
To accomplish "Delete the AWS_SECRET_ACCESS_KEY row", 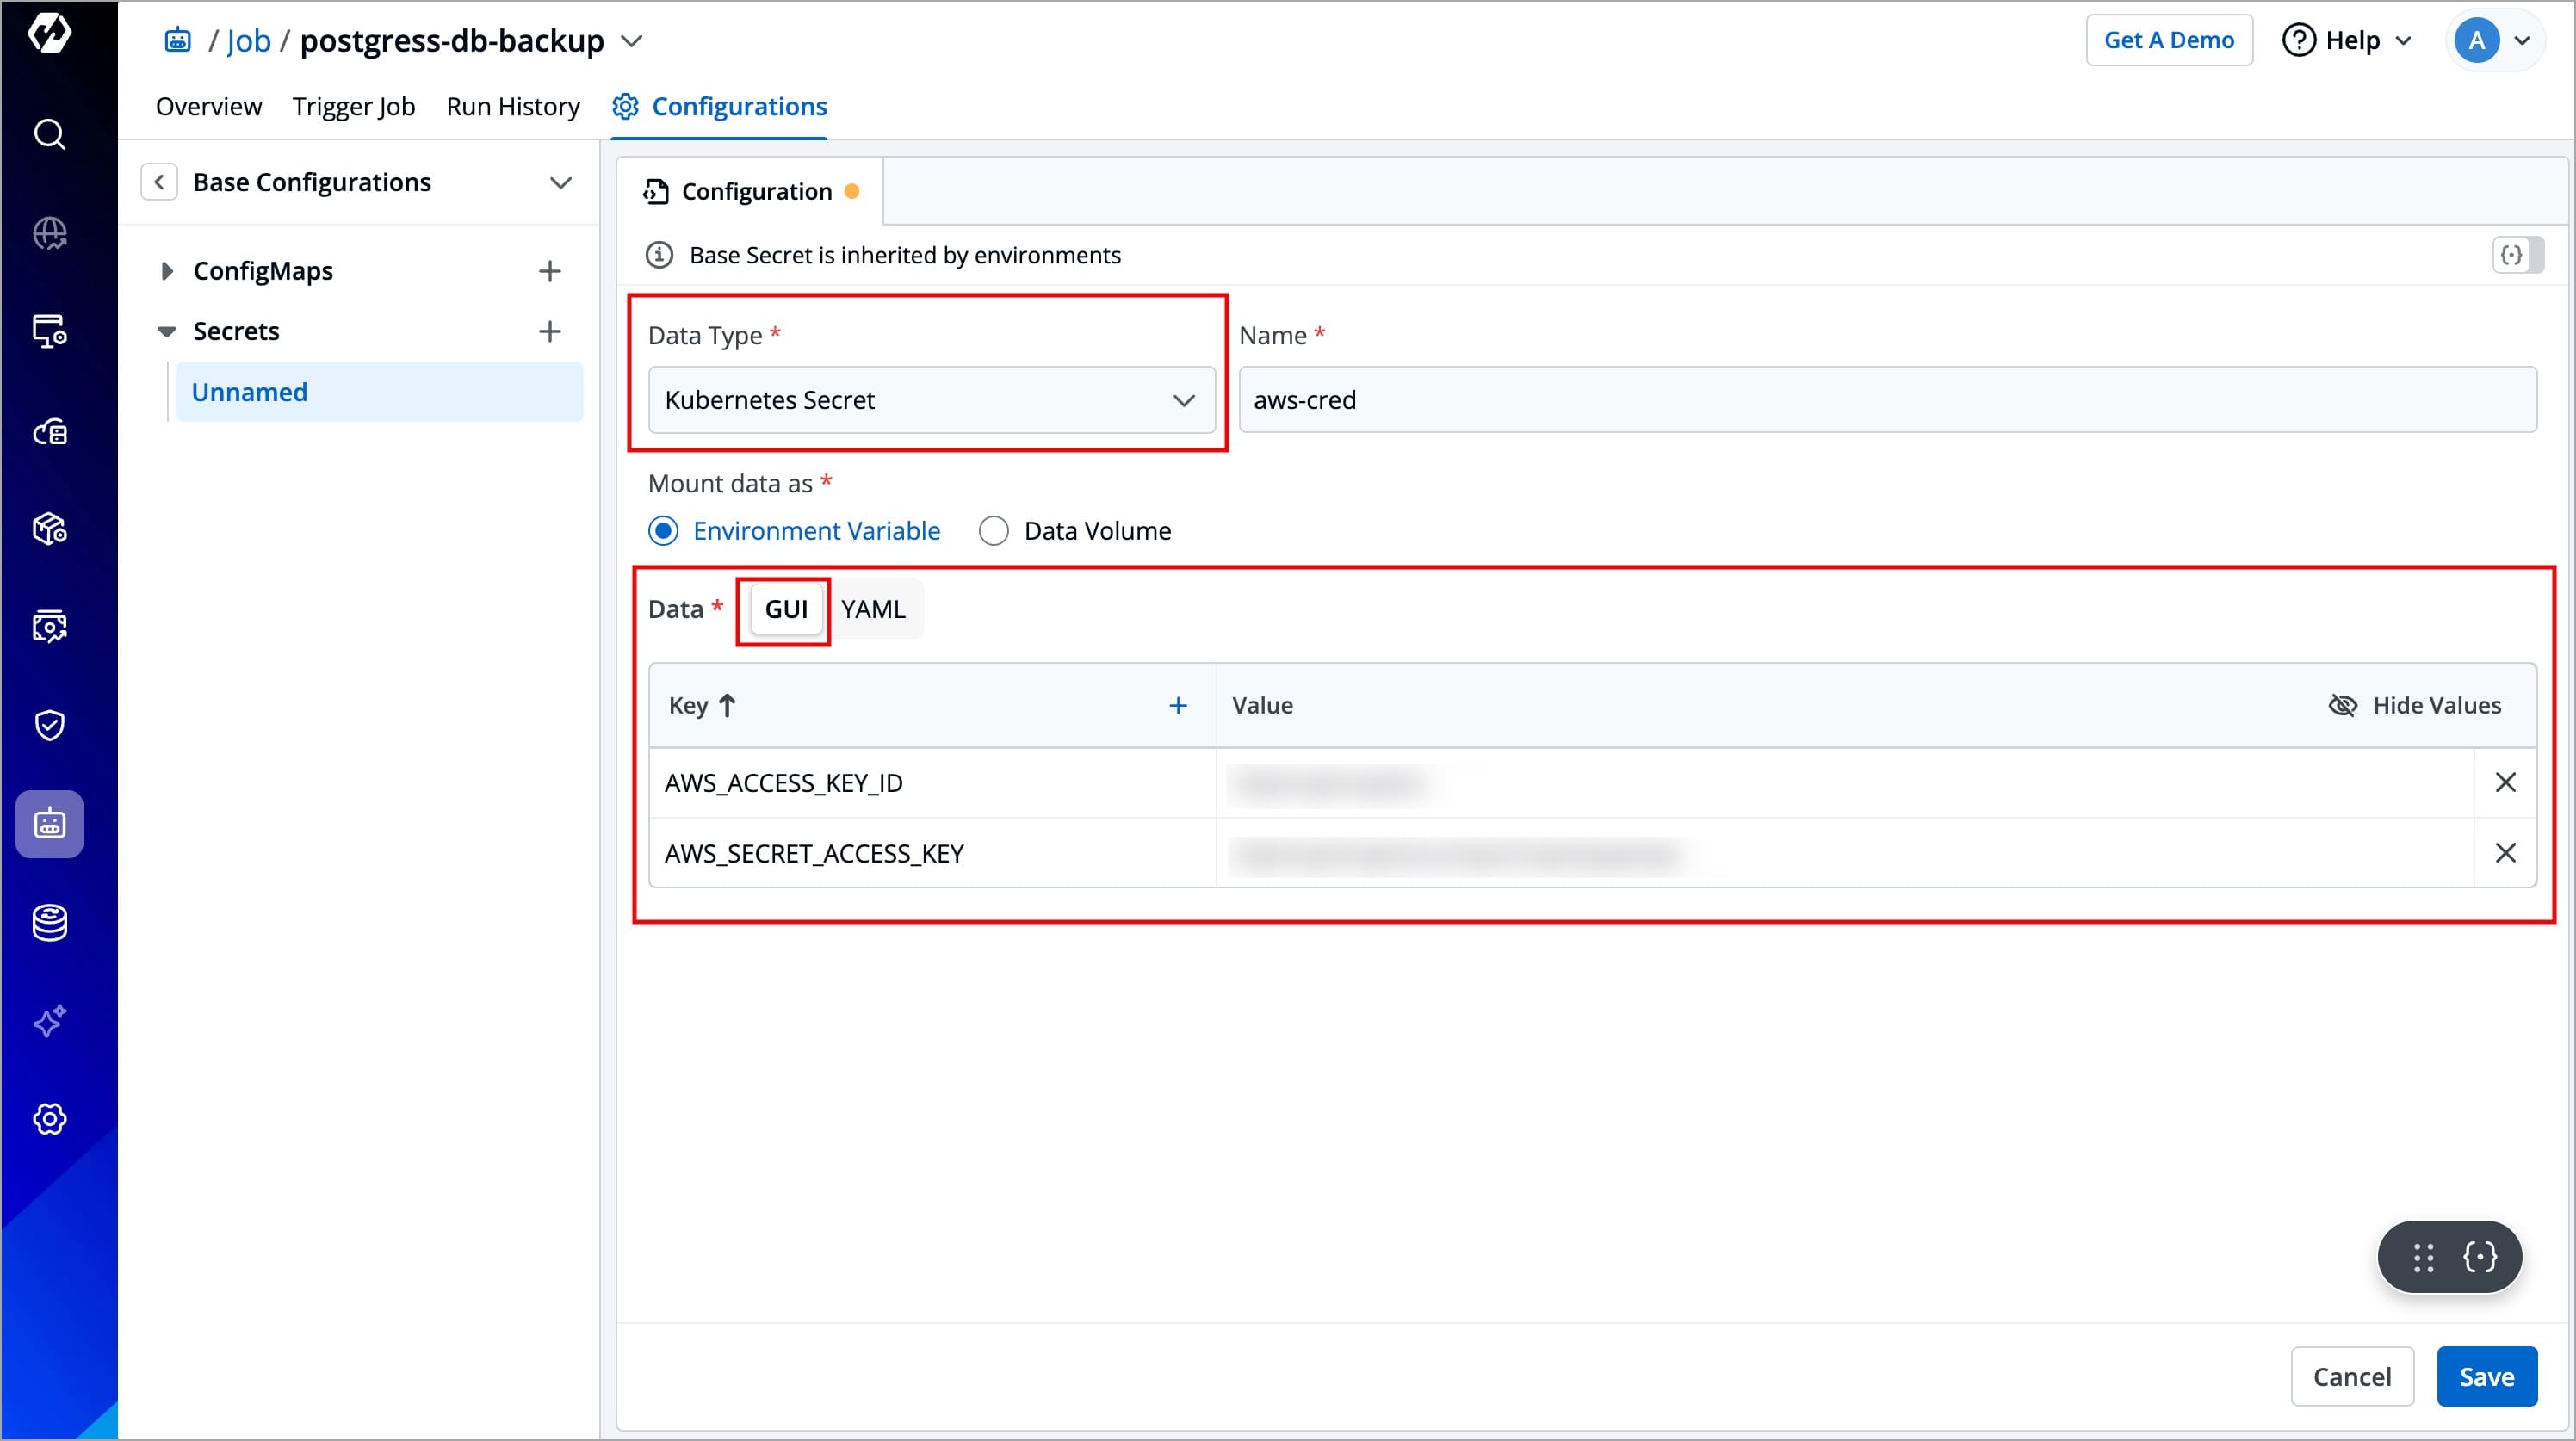I will point(2505,853).
